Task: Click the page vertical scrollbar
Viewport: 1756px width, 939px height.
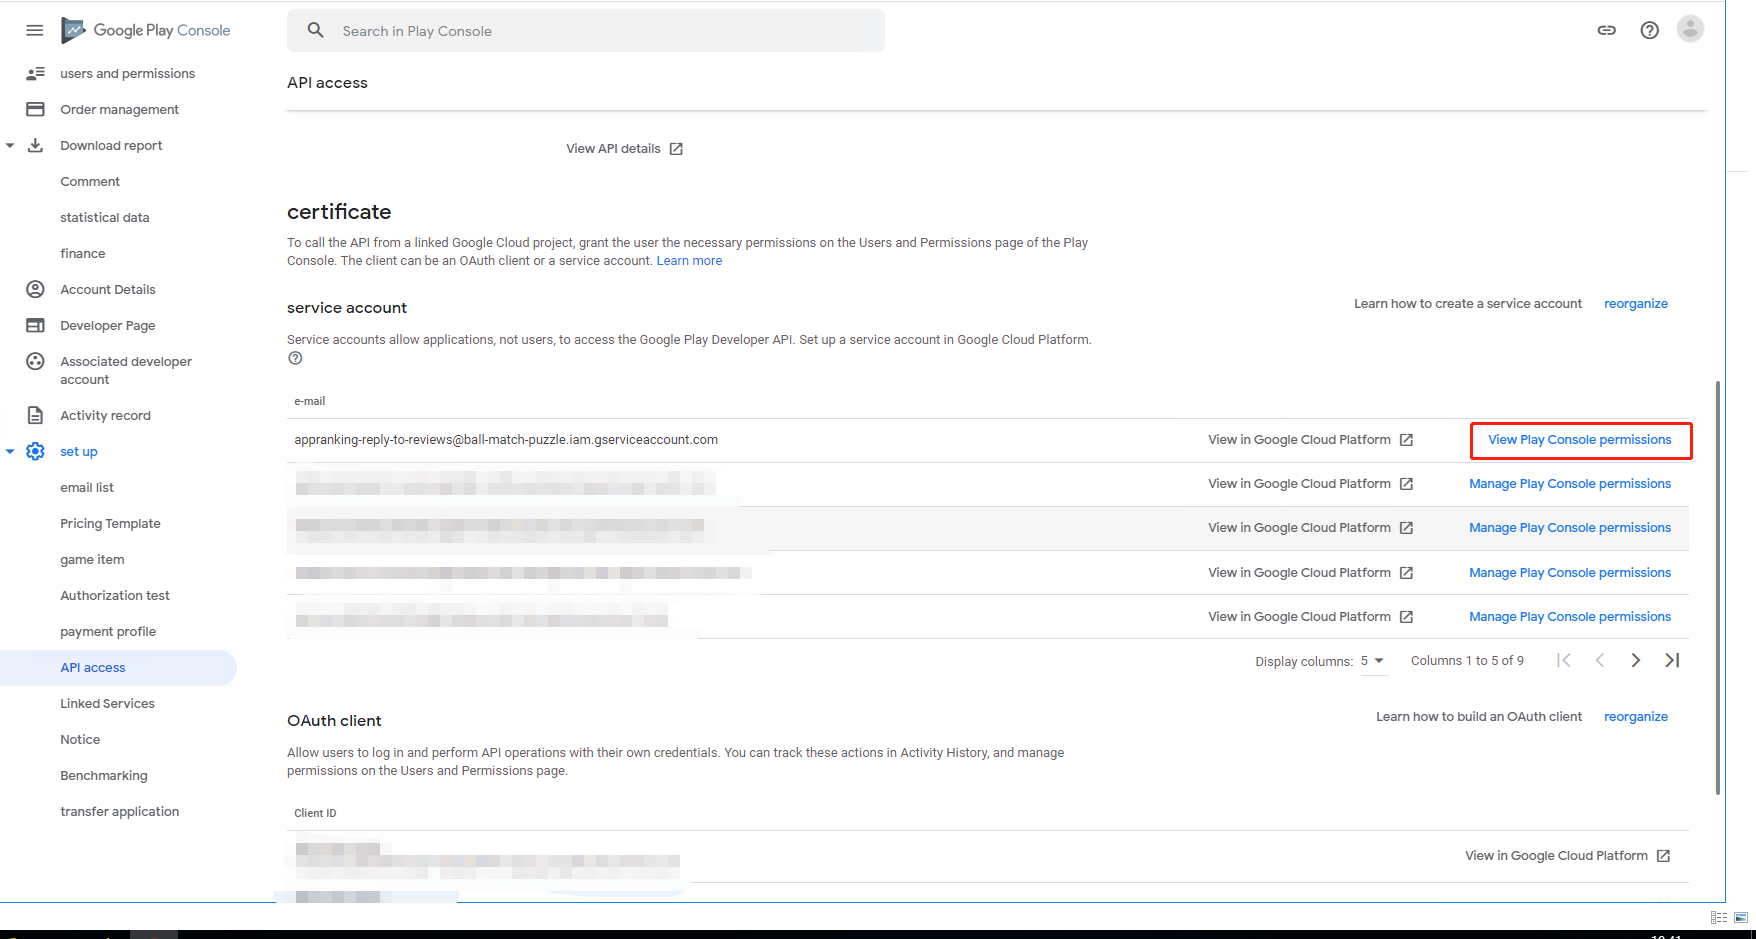Action: 1718,587
